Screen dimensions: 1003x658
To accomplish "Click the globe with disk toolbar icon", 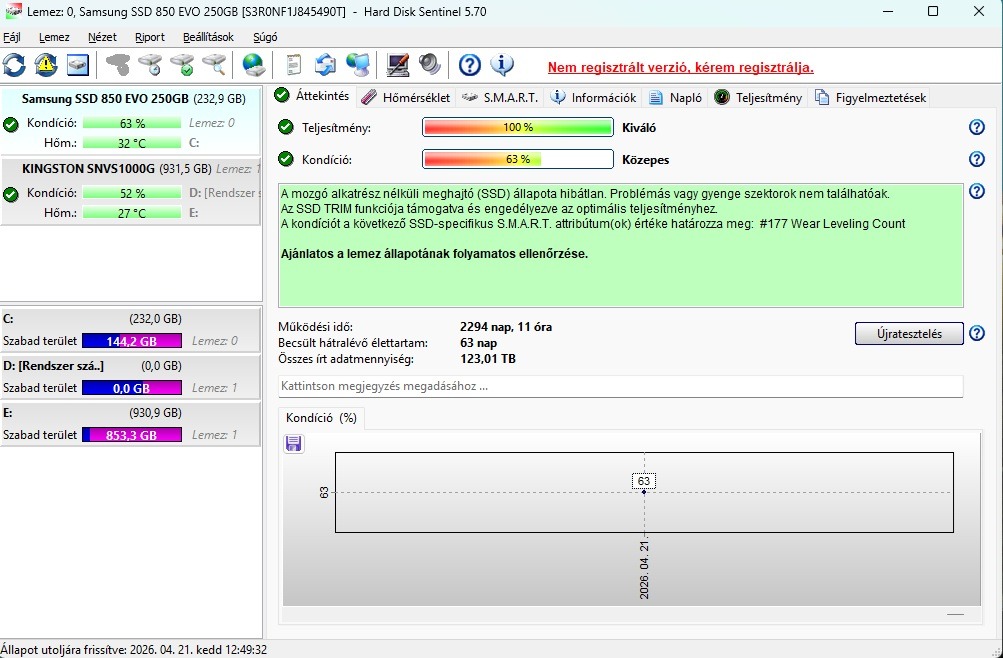I will [254, 65].
